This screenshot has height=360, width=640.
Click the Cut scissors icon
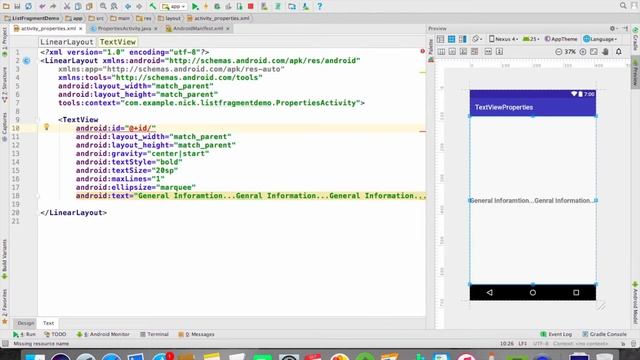pyautogui.click(x=67, y=6)
